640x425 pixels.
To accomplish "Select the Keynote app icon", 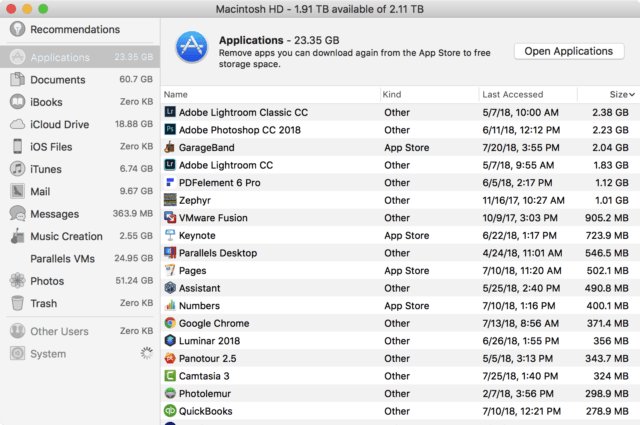I will 170,235.
